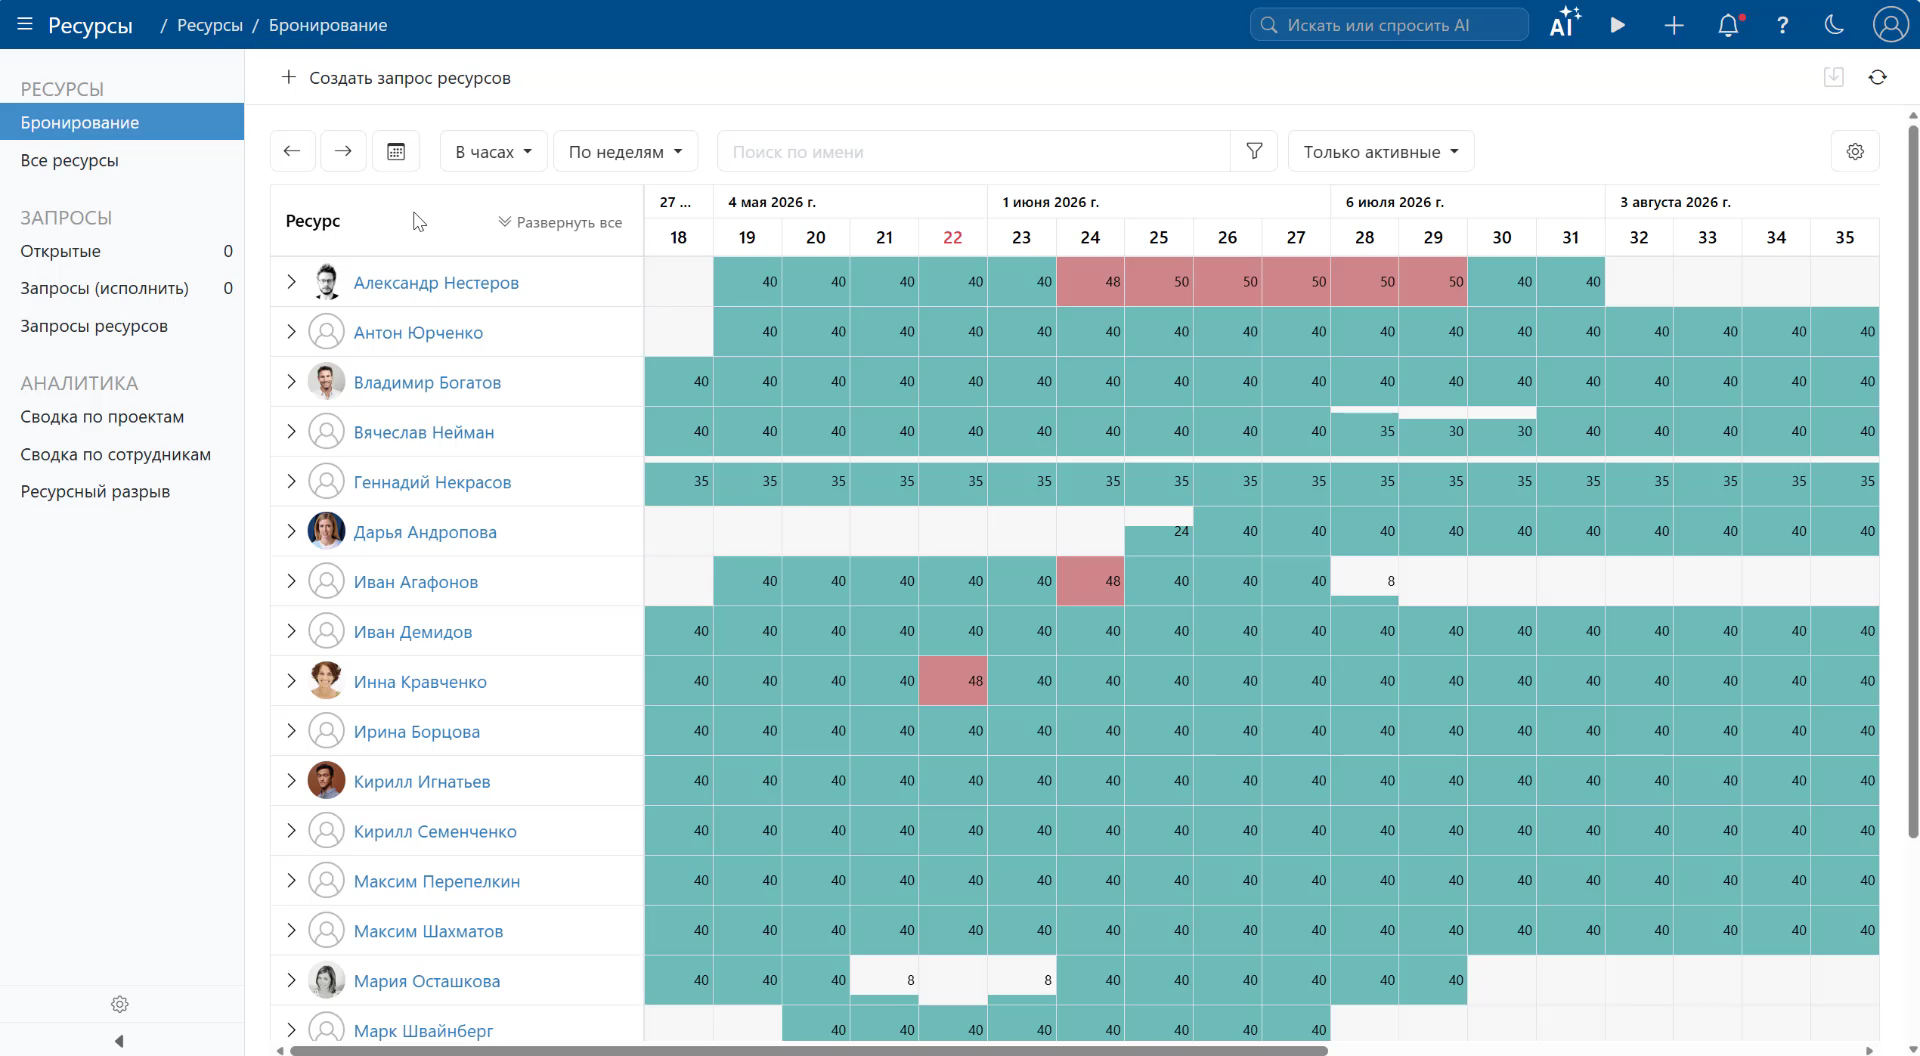Click the refresh icon at top right
Image resolution: width=1920 pixels, height=1056 pixels.
click(1877, 77)
